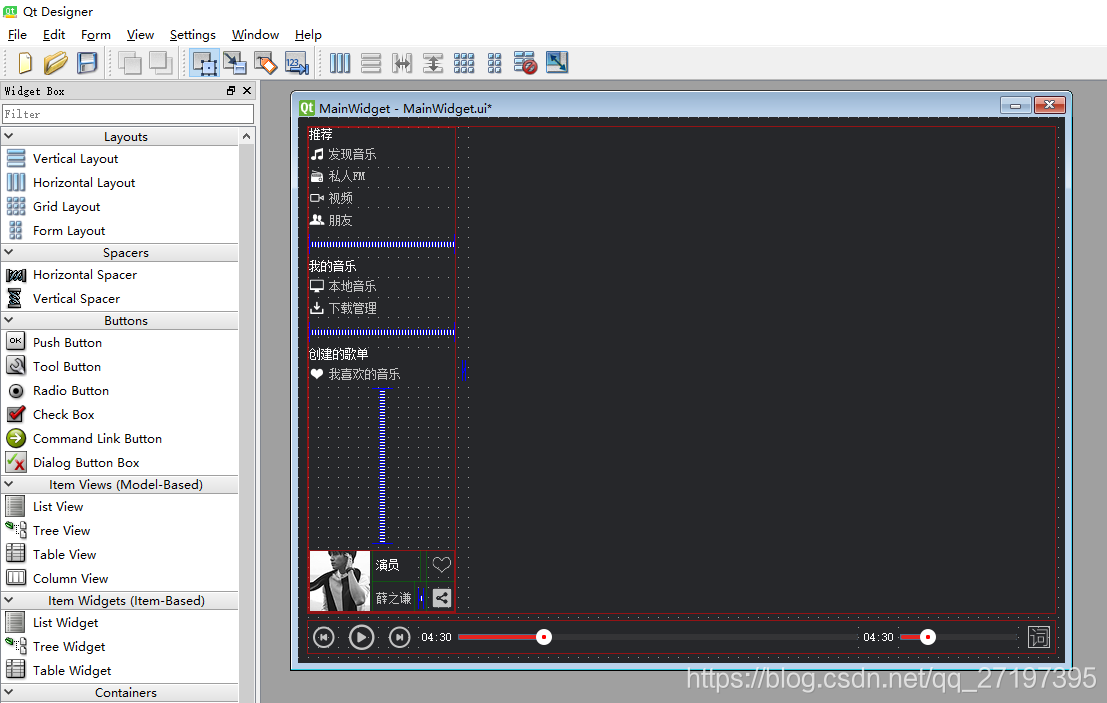Viewport: 1107px width, 703px height.
Task: Select Horizontal Spacer widget
Action: pos(85,275)
